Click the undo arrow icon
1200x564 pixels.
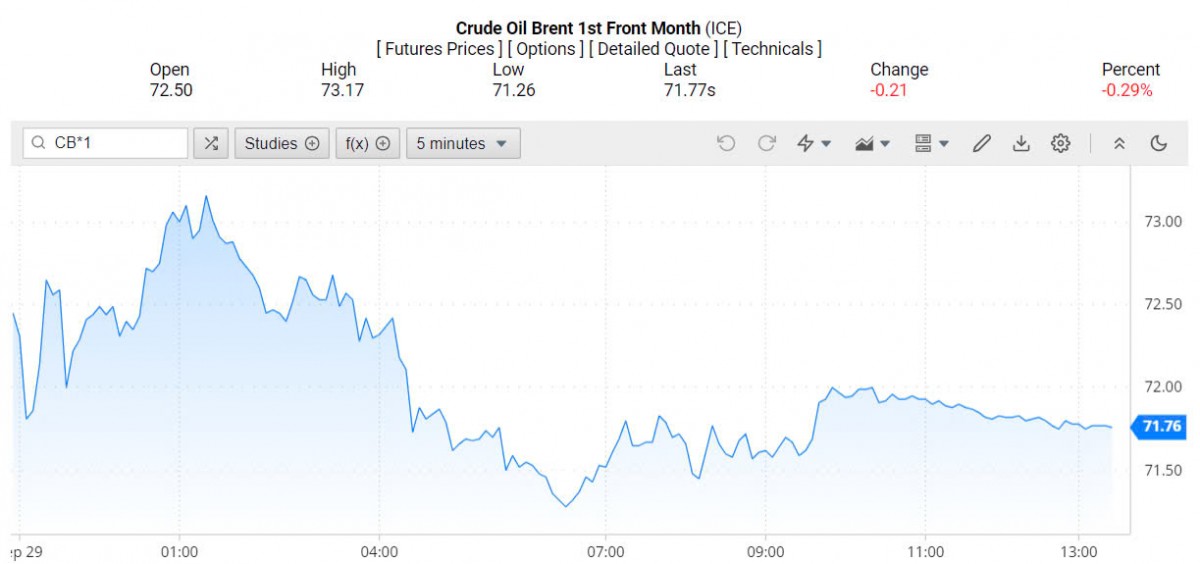(726, 143)
